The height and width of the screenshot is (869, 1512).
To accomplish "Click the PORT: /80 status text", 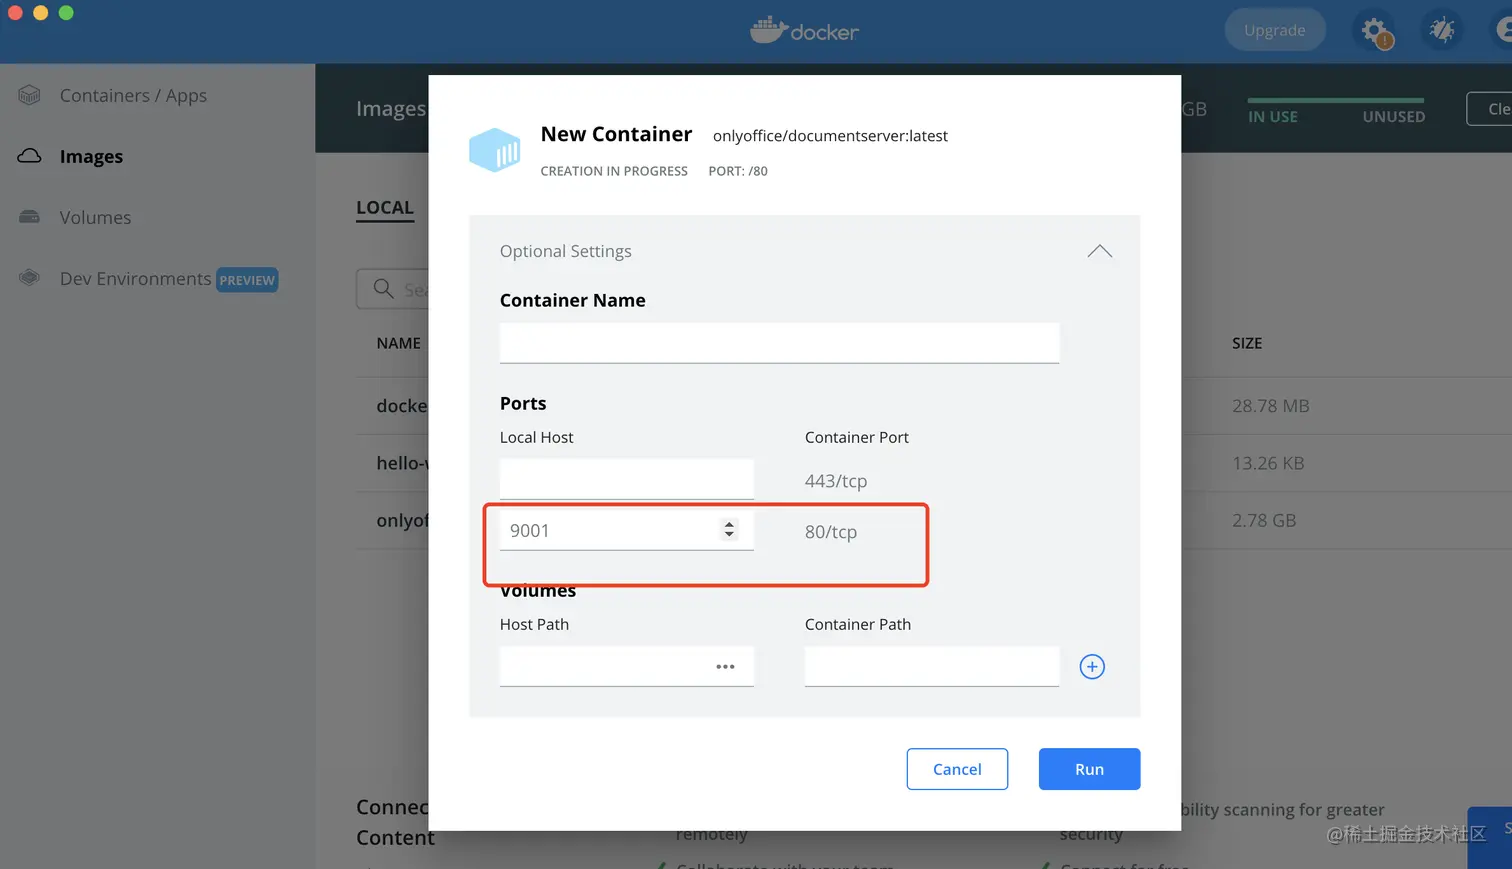I will (x=738, y=171).
